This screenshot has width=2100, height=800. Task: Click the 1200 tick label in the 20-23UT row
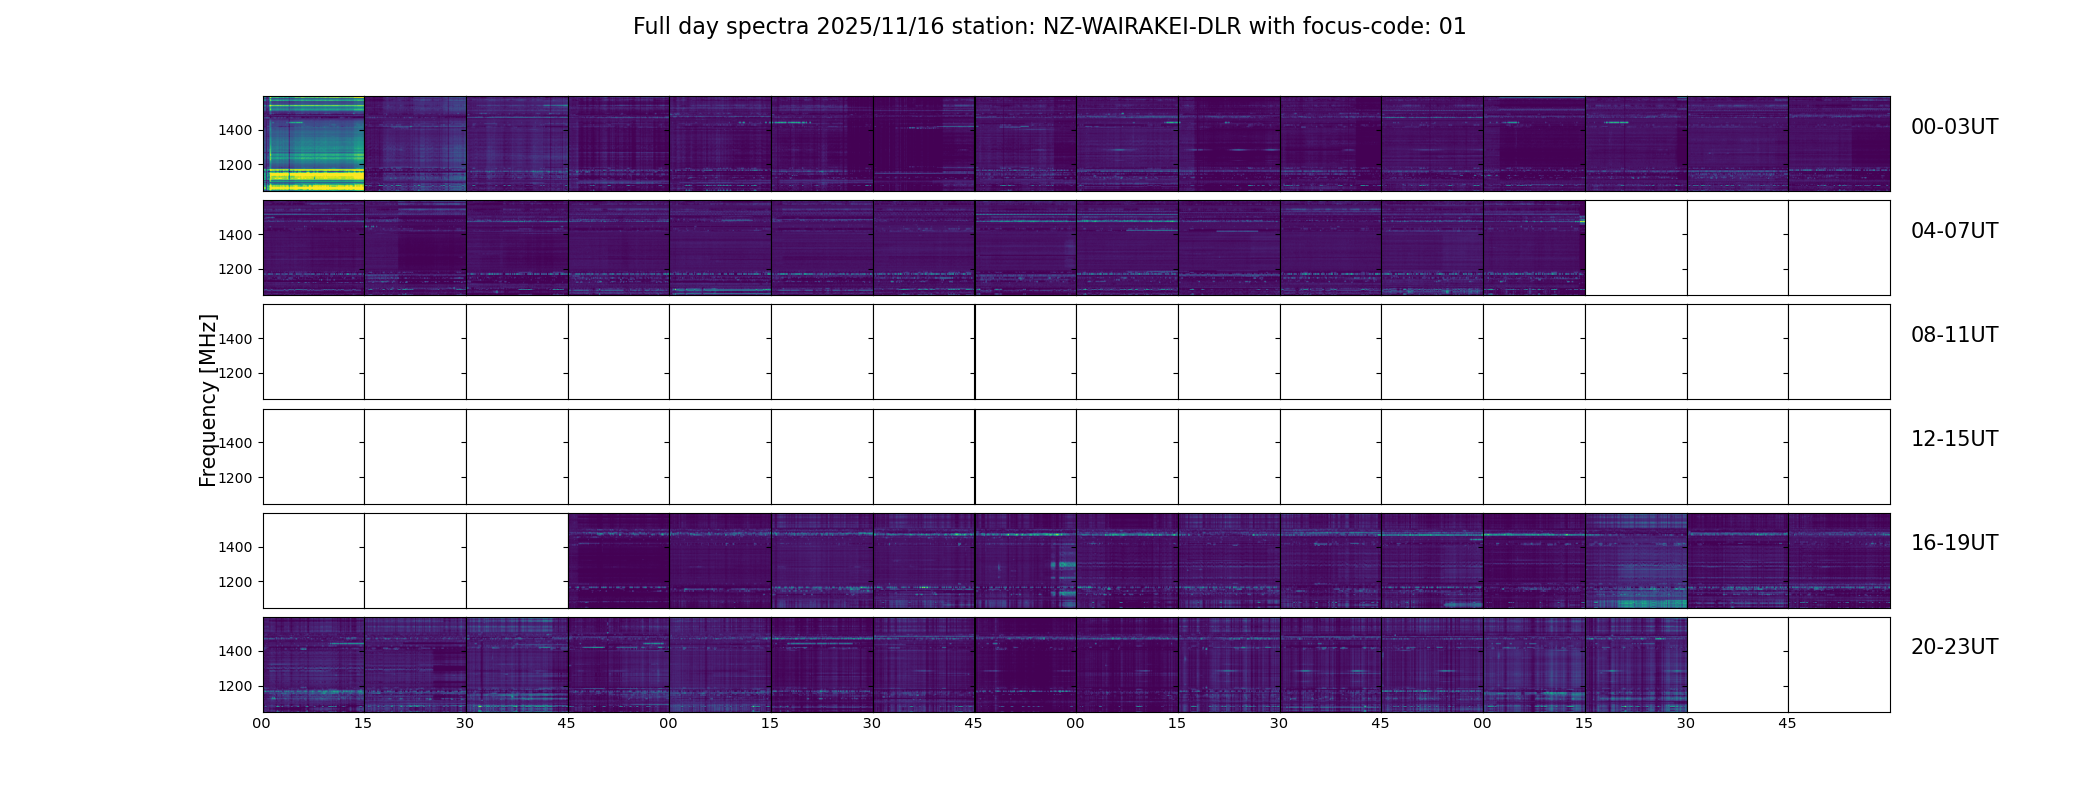tap(236, 686)
